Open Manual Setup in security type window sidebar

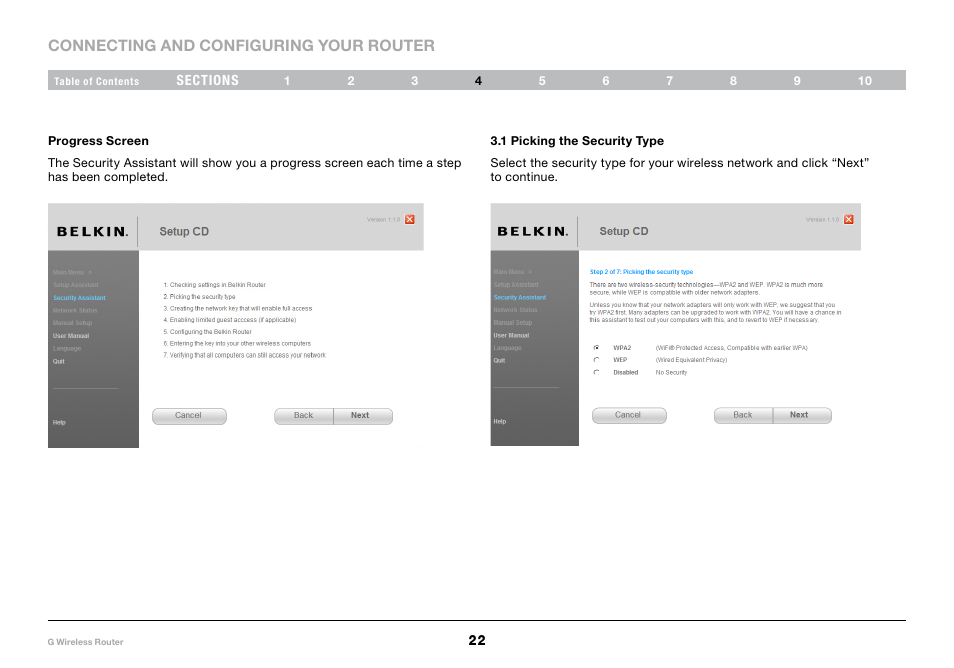(x=513, y=322)
